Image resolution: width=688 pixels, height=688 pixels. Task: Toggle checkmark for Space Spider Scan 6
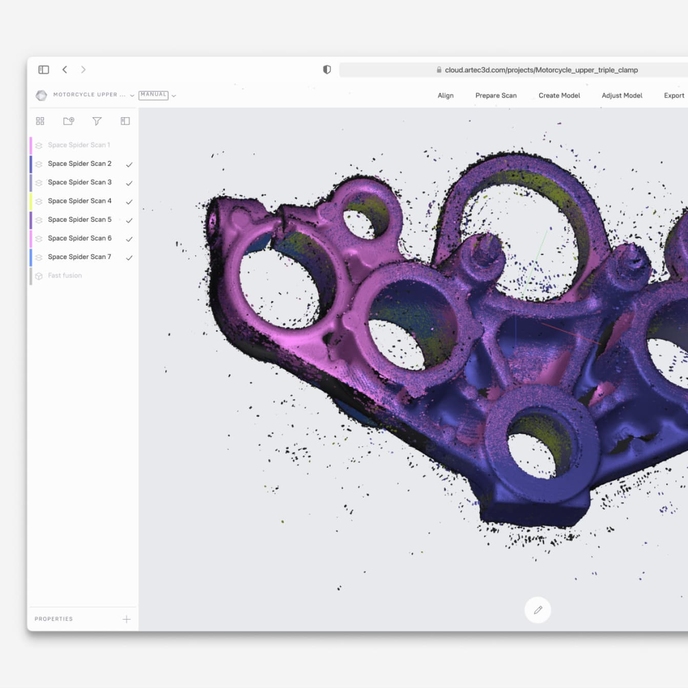click(129, 239)
